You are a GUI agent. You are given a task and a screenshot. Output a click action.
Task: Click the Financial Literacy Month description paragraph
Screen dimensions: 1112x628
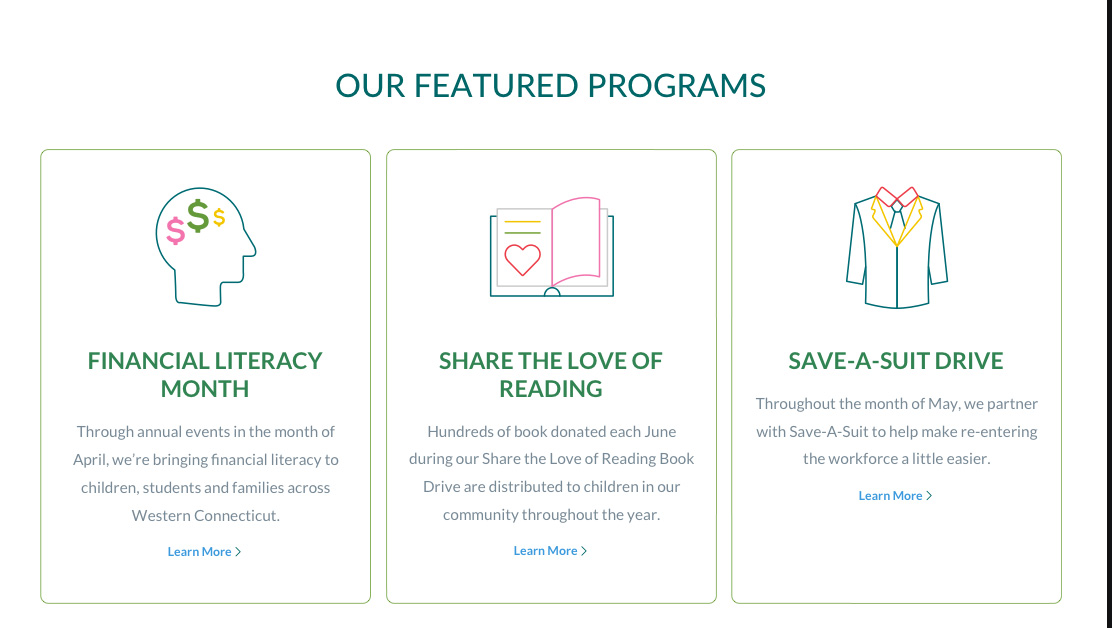pyautogui.click(x=205, y=474)
